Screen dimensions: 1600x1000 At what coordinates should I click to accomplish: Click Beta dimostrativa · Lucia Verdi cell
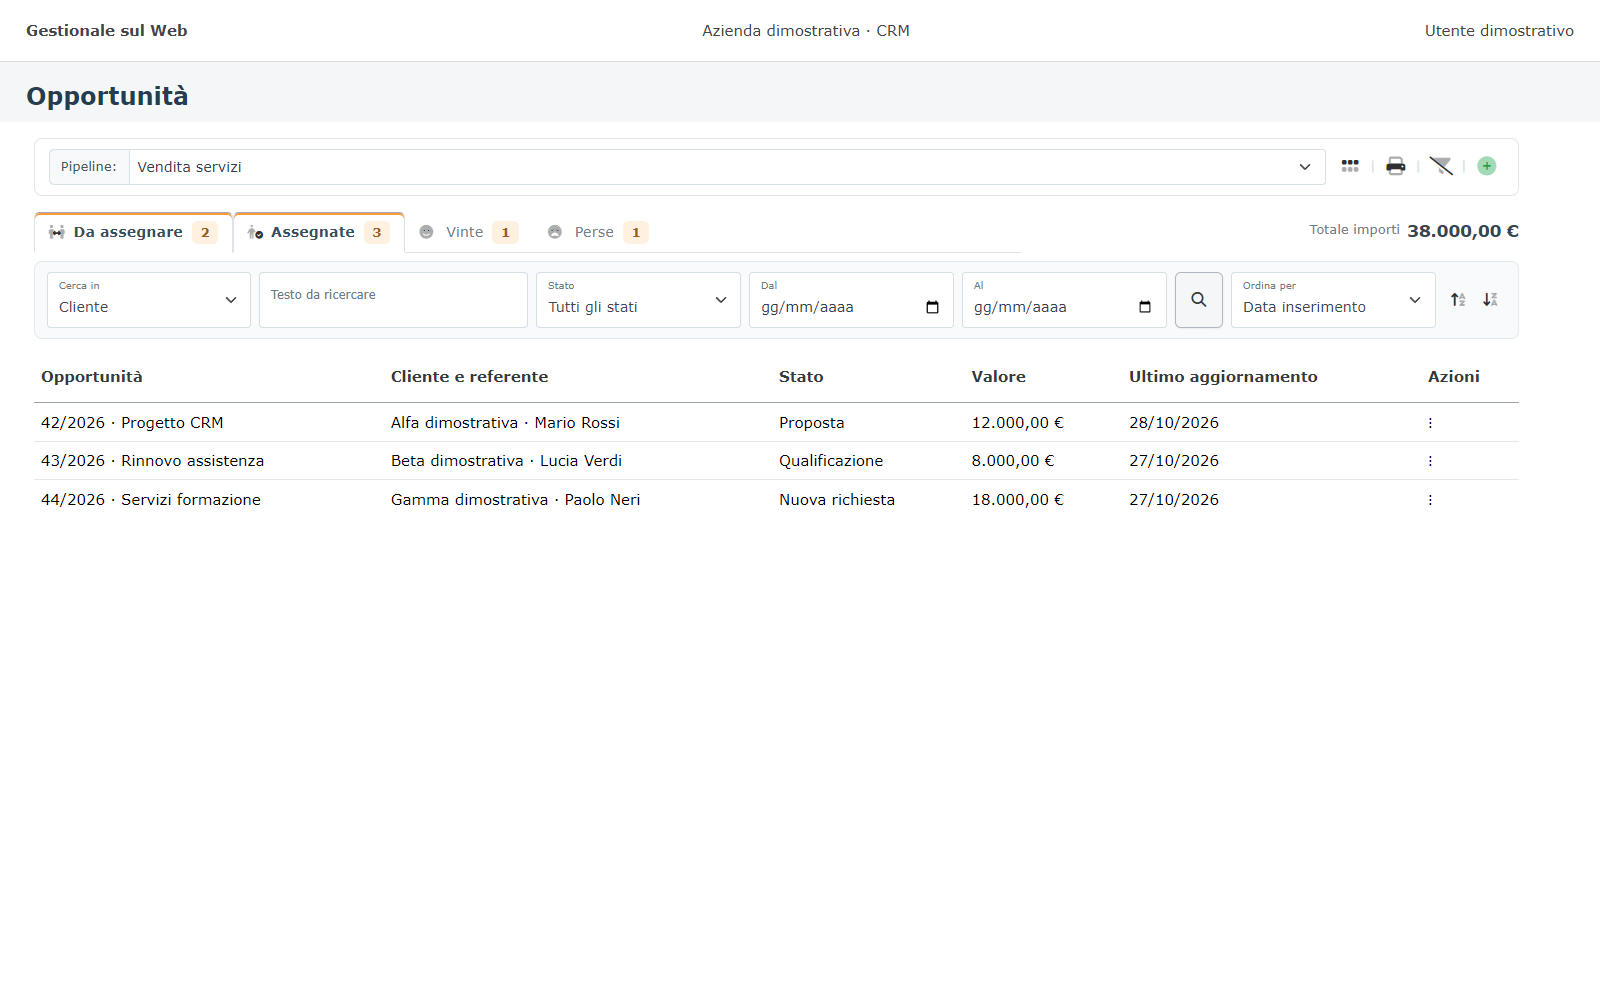(506, 461)
